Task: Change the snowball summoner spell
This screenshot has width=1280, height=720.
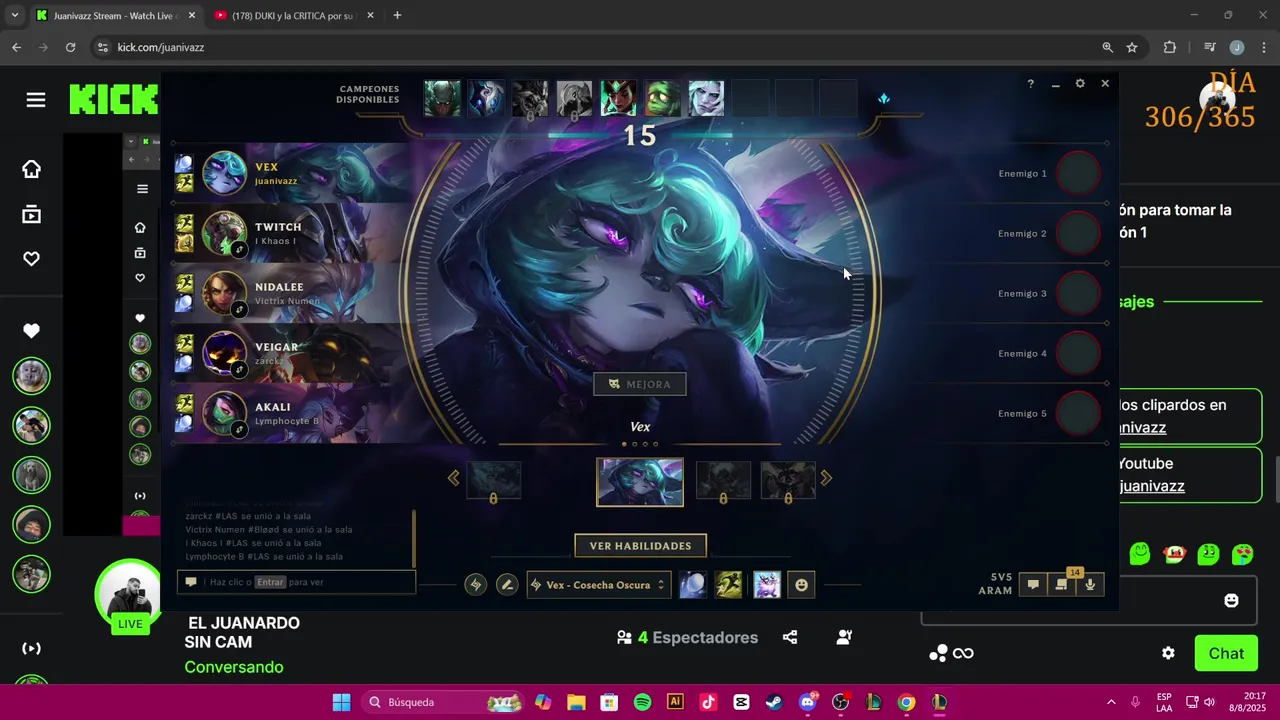Action: click(692, 585)
